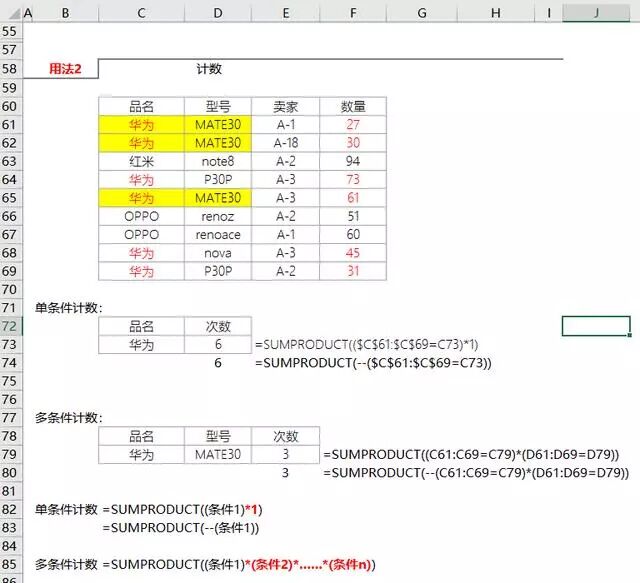This screenshot has height=583, width=640.
Task: Click the 计数 title cell
Action: pyautogui.click(x=209, y=69)
